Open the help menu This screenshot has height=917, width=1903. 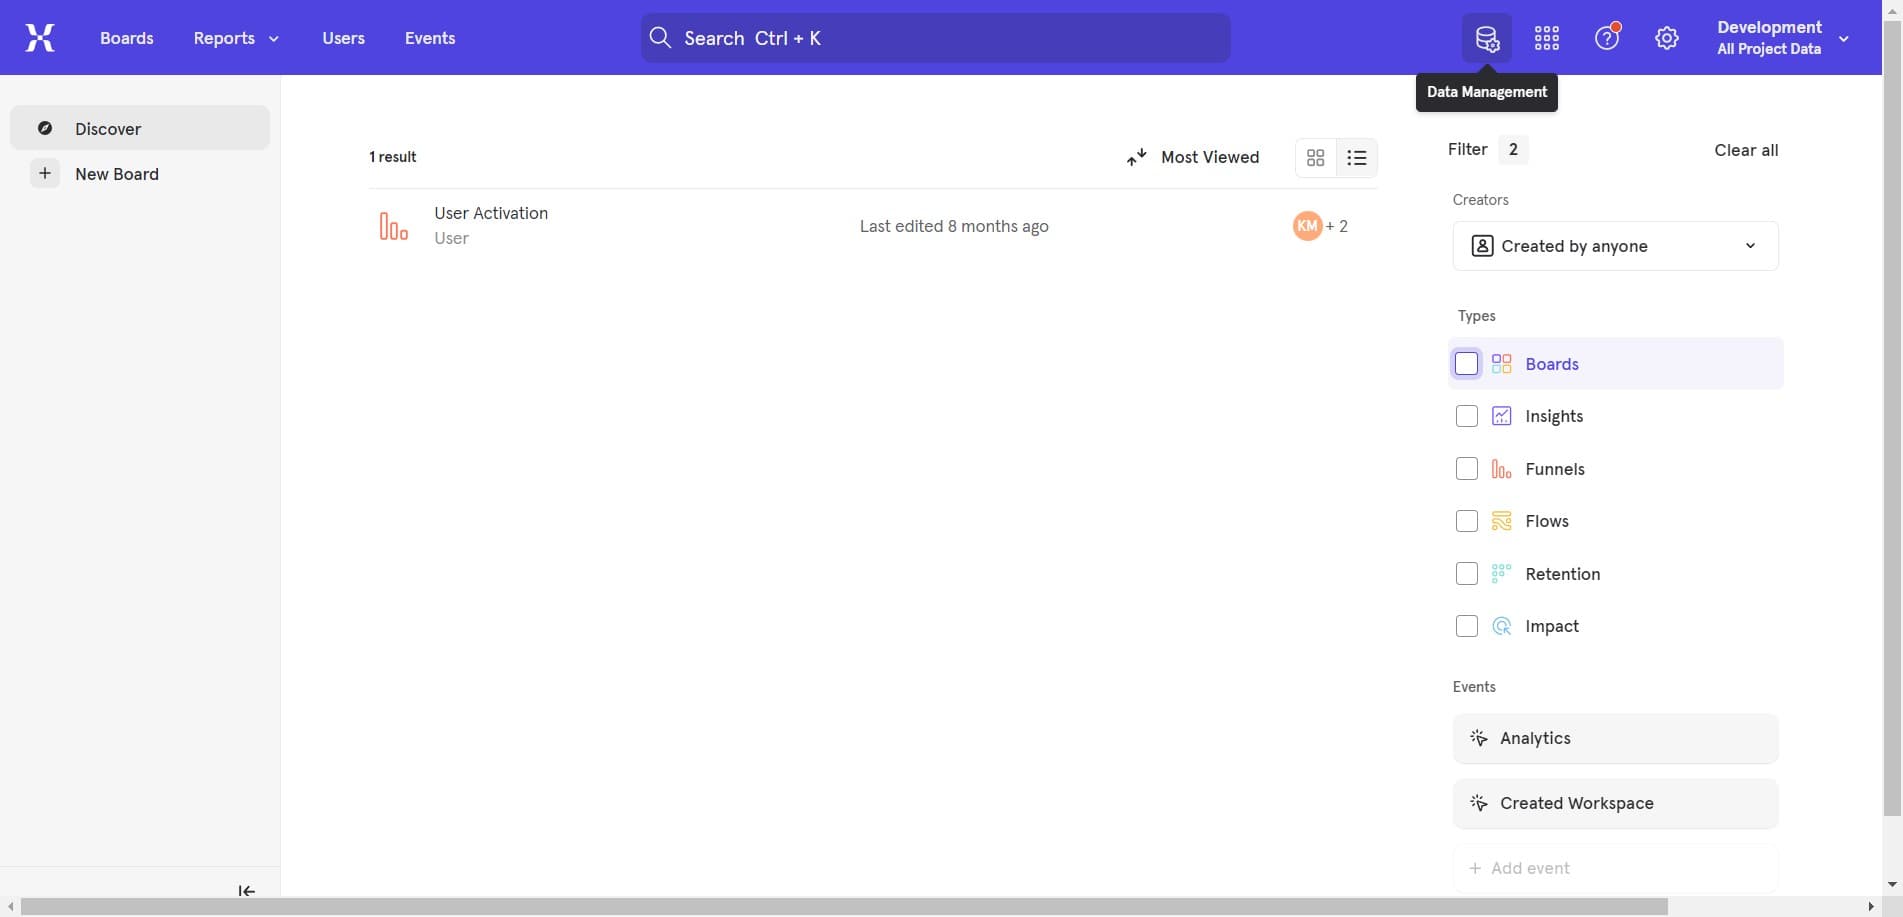[x=1606, y=37]
